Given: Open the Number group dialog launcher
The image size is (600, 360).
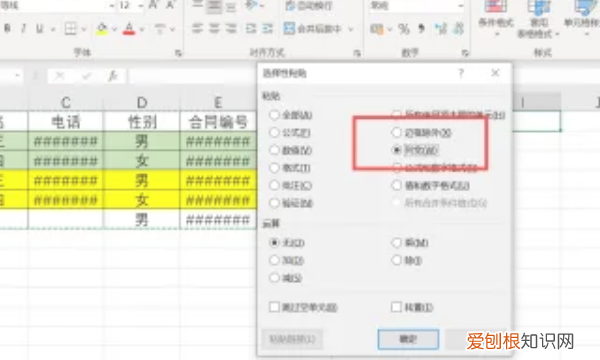Looking at the screenshot, I should (465, 53).
